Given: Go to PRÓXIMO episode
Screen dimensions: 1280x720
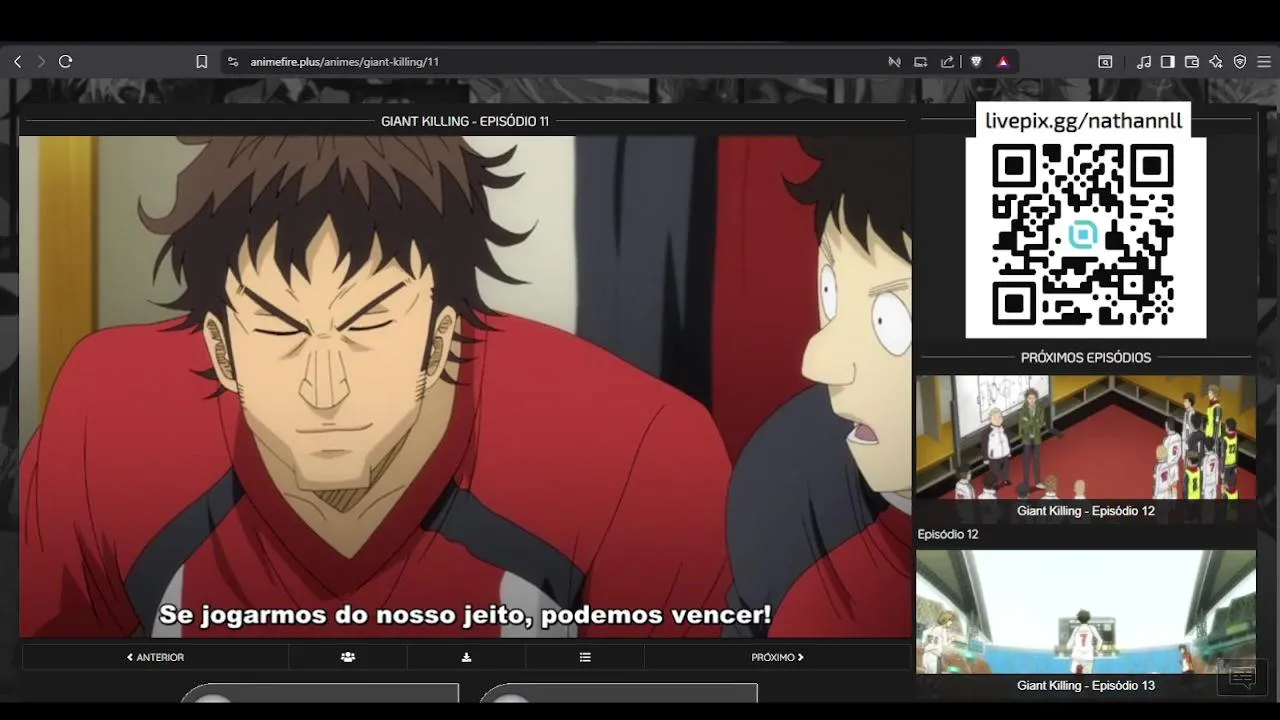Looking at the screenshot, I should 777,657.
